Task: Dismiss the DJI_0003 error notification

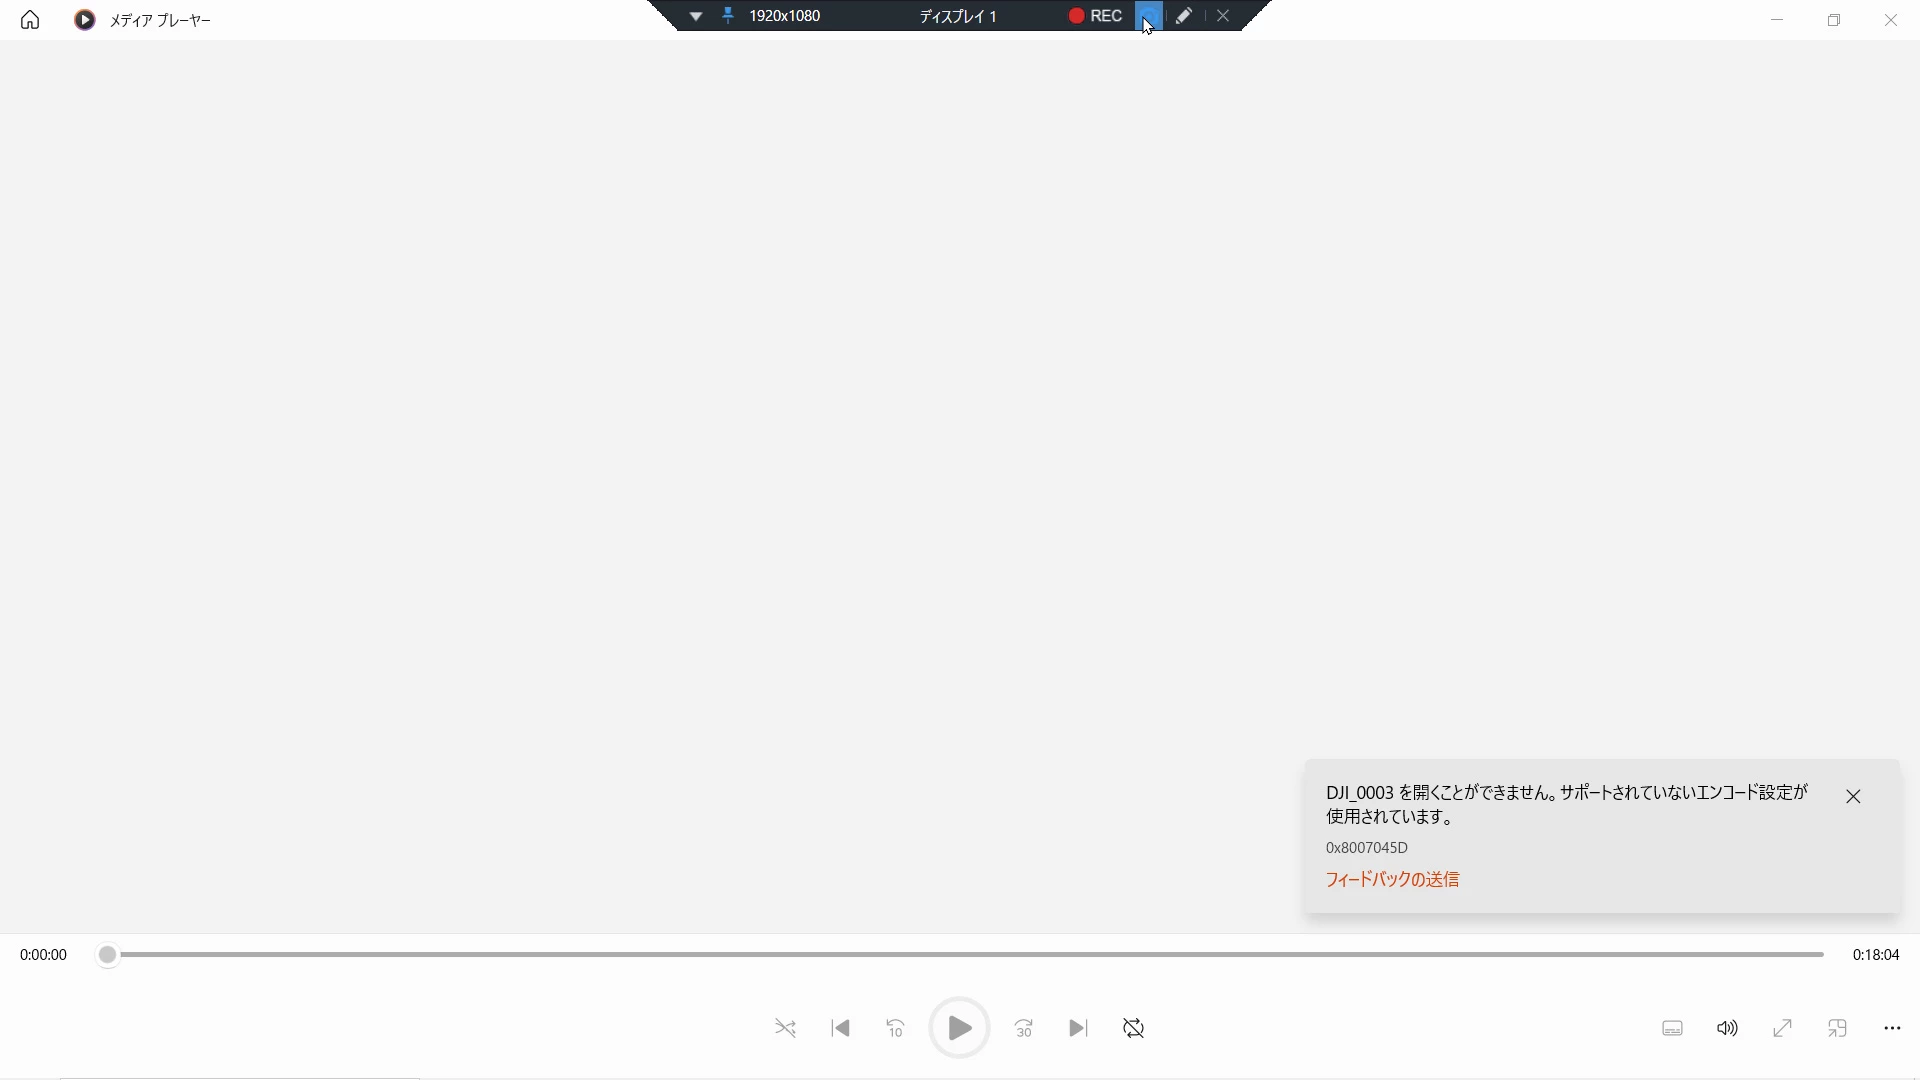Action: [x=1853, y=796]
